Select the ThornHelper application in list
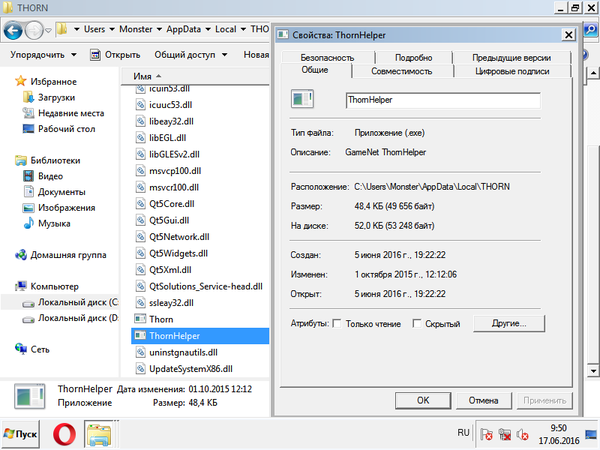 tap(200, 336)
